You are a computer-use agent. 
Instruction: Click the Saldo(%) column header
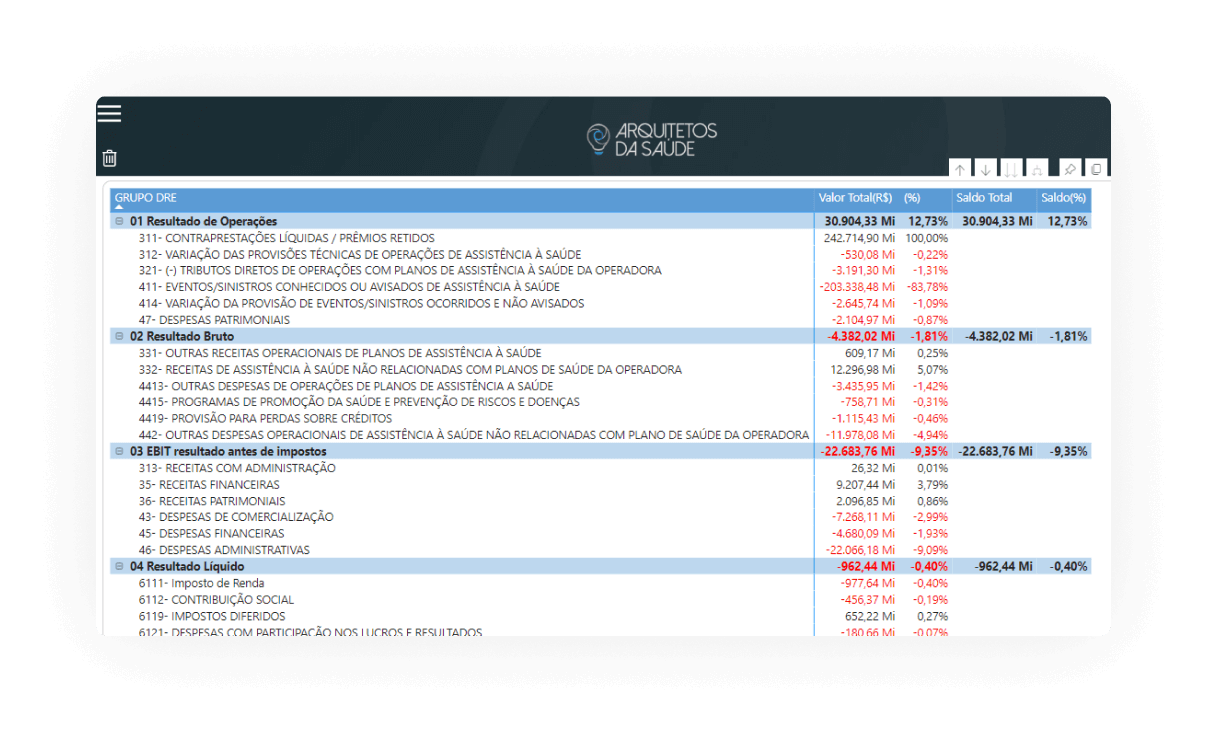[1063, 198]
